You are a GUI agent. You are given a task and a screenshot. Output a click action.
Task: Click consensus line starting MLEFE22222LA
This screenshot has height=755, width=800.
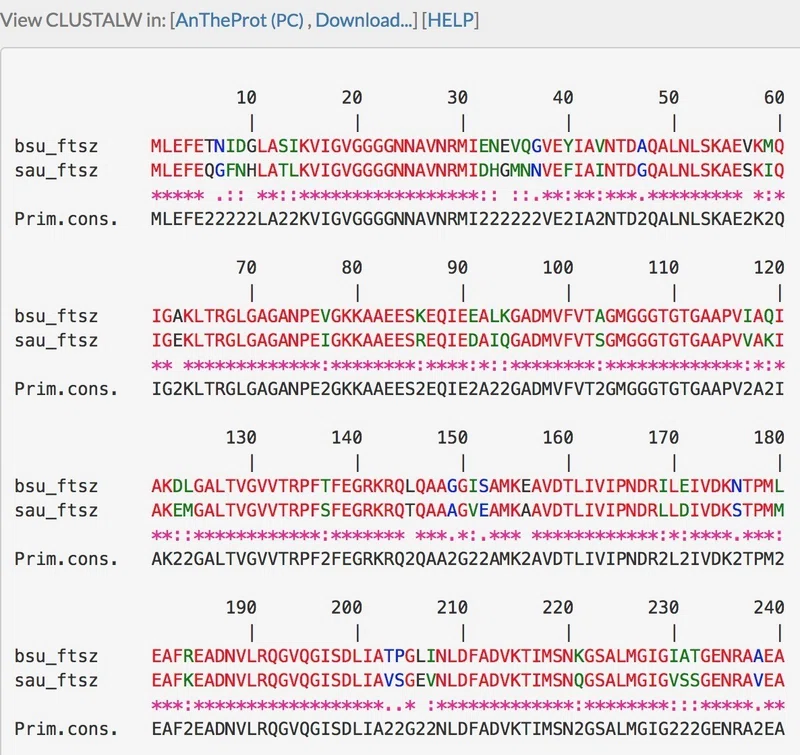click(467, 219)
